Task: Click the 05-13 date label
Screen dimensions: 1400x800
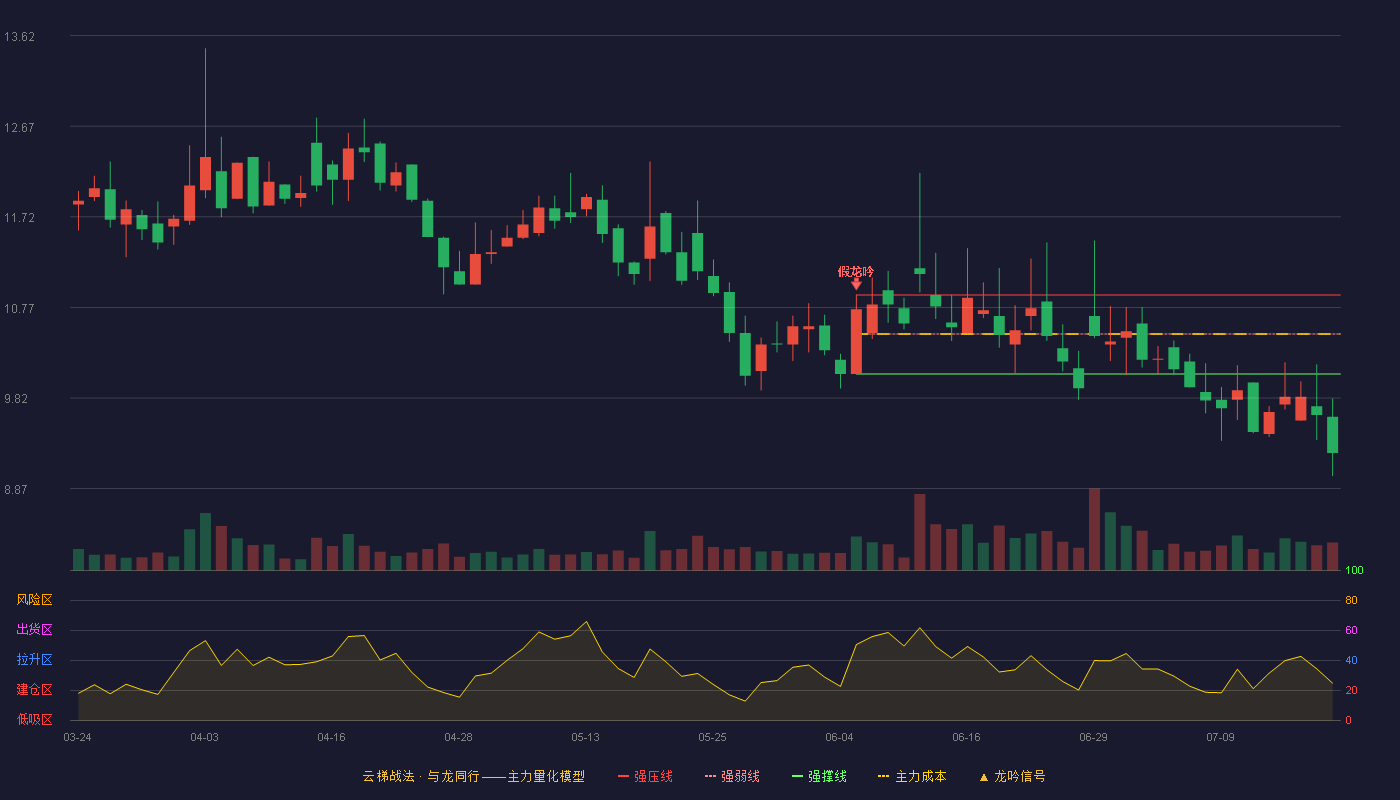Action: [x=585, y=737]
